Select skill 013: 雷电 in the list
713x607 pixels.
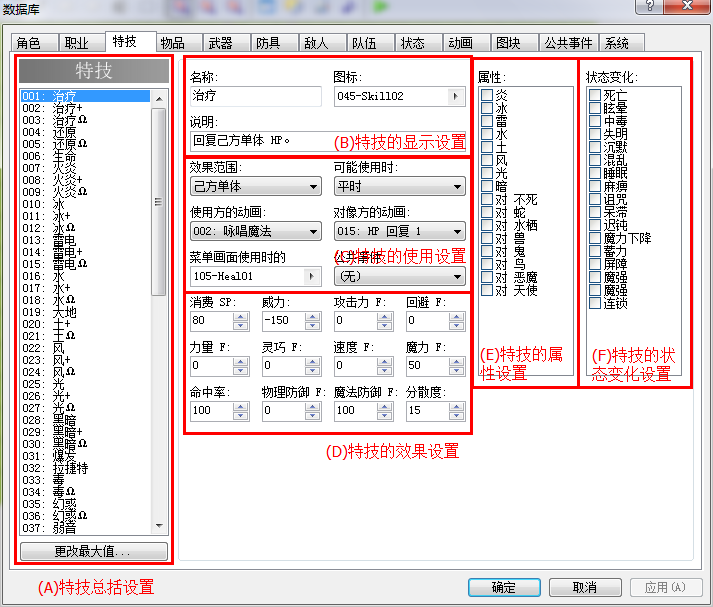point(85,240)
